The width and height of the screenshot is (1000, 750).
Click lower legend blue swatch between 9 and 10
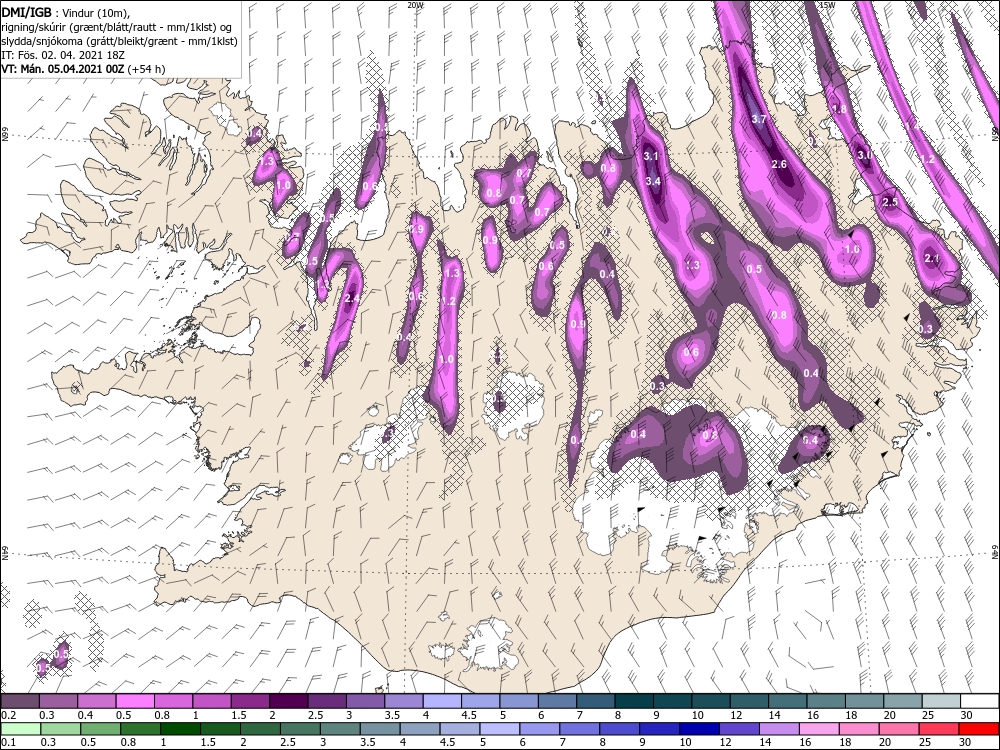pyautogui.click(x=659, y=728)
